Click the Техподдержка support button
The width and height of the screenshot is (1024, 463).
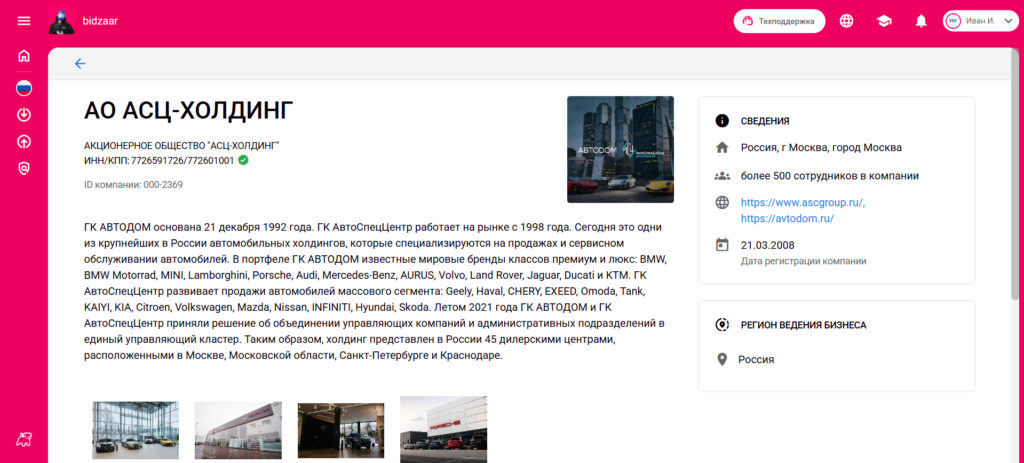pyautogui.click(x=779, y=21)
